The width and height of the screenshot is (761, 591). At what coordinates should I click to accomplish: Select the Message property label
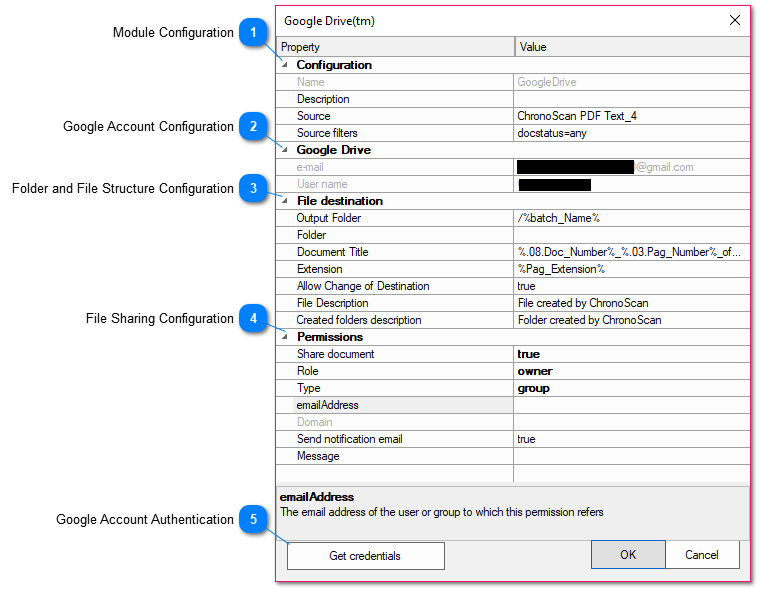click(x=318, y=456)
